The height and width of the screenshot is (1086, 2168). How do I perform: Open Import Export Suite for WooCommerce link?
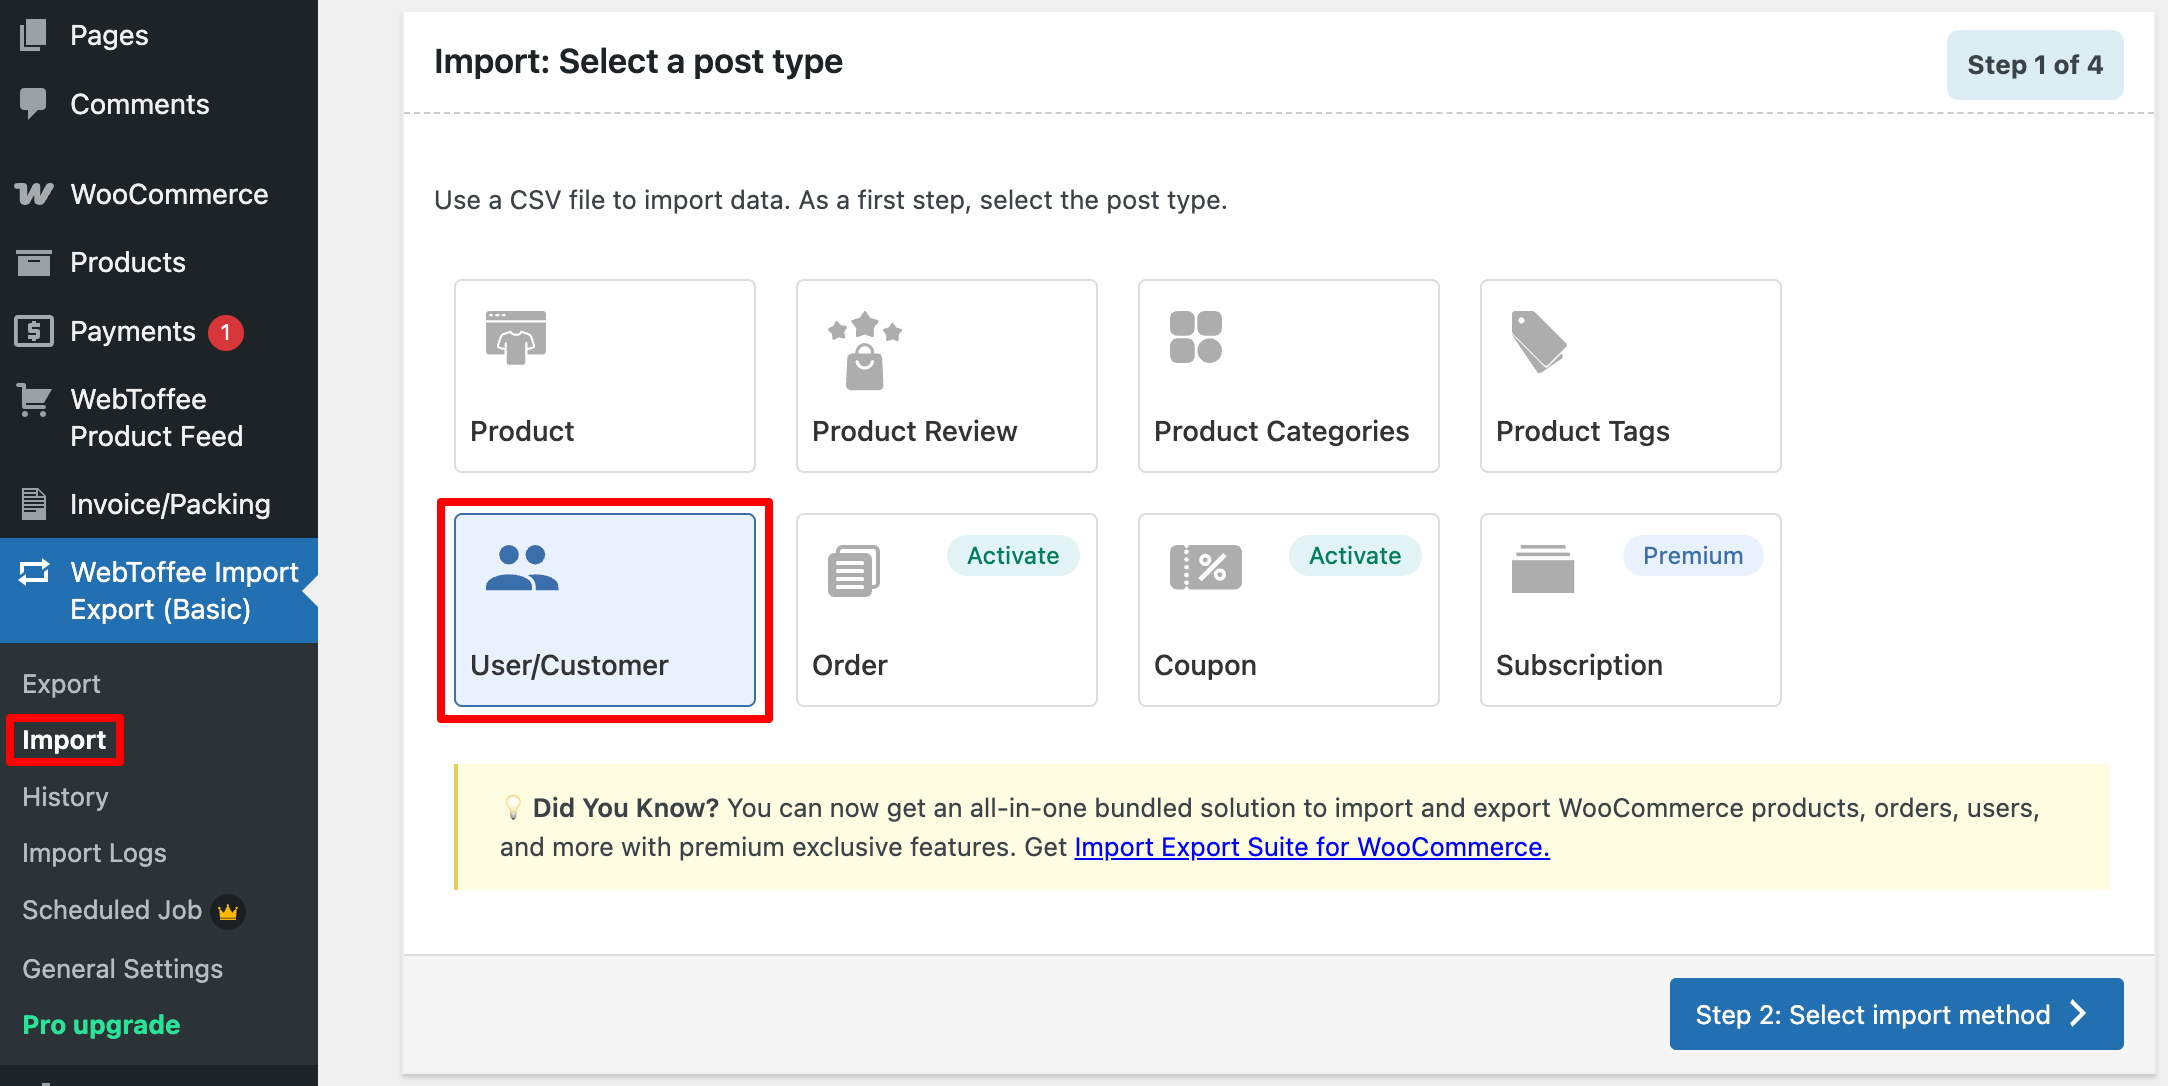click(x=1312, y=847)
